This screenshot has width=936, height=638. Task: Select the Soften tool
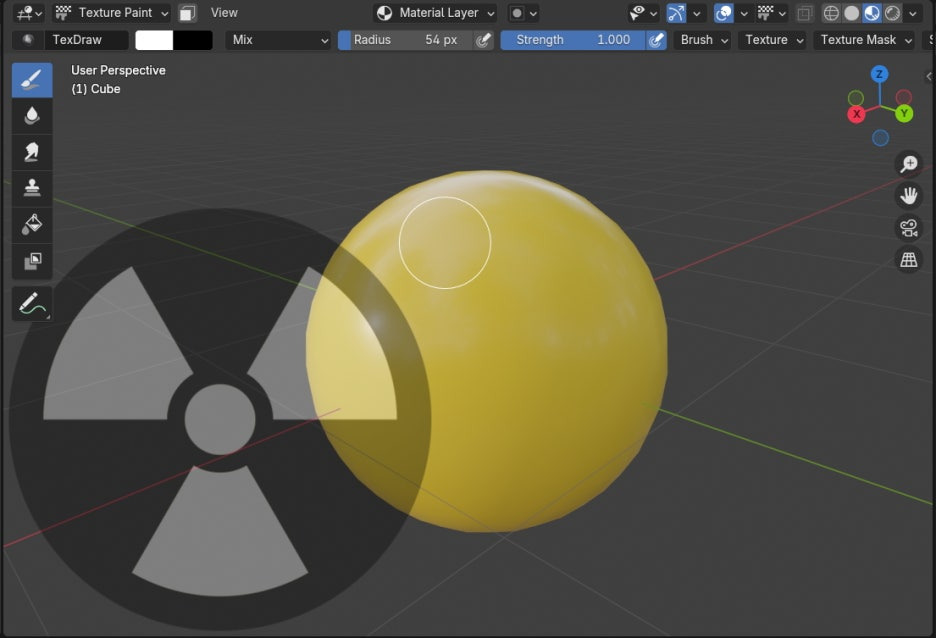[x=32, y=116]
